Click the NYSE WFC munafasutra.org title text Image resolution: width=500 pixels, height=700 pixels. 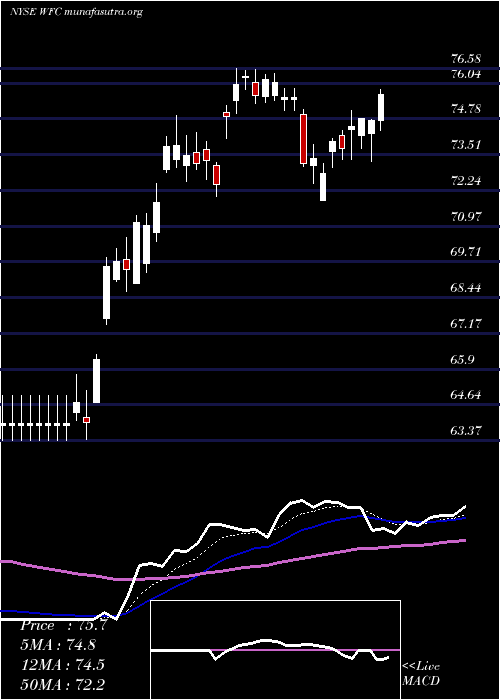point(76,12)
